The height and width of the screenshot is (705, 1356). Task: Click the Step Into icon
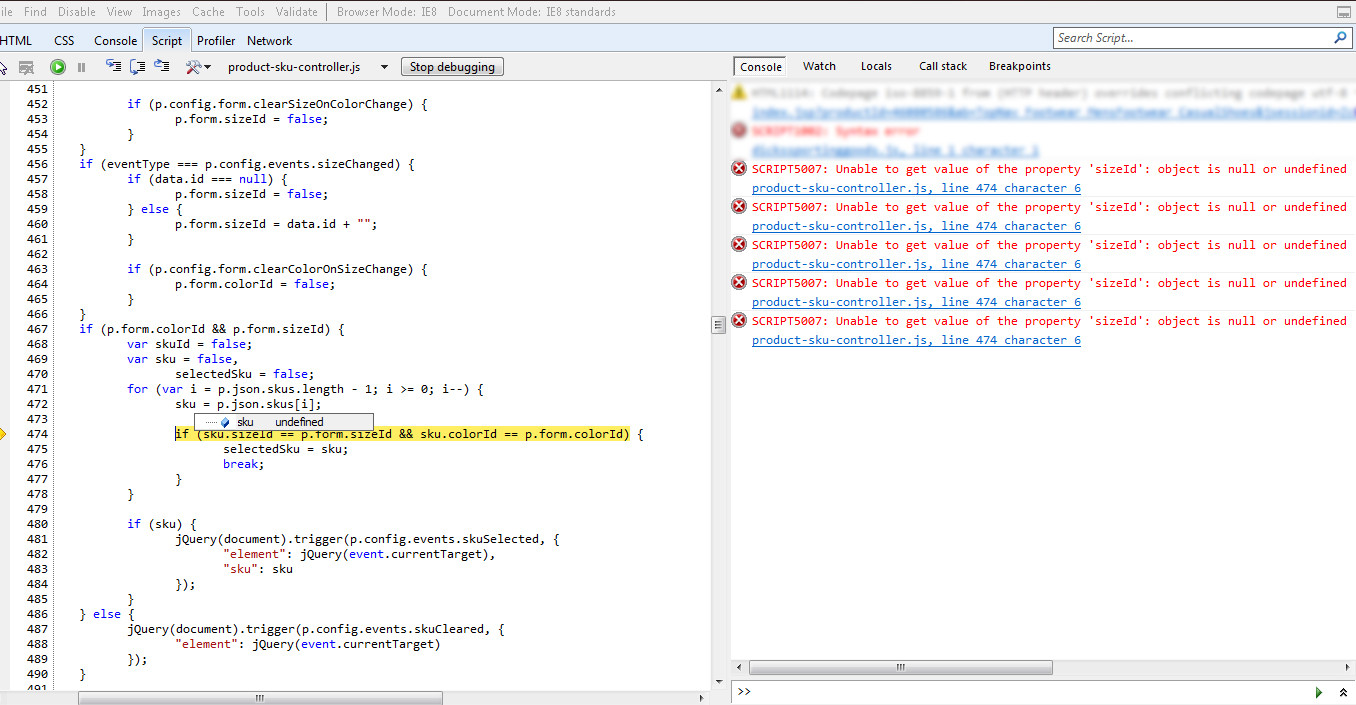coord(113,67)
